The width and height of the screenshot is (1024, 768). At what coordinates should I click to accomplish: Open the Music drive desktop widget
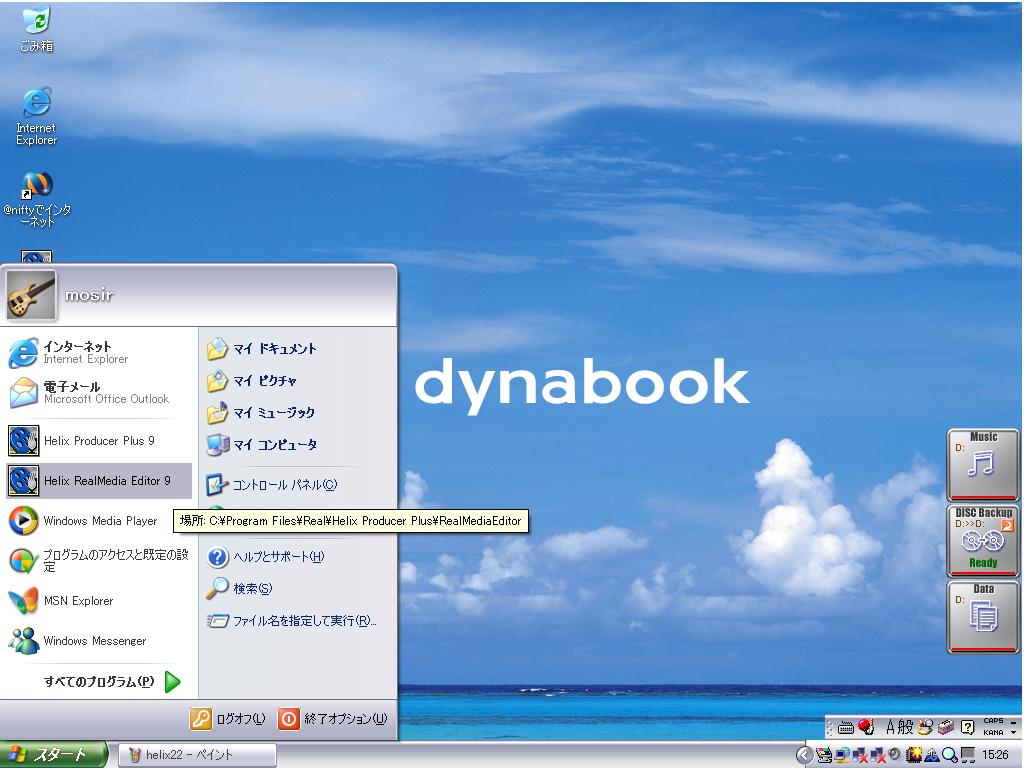click(x=983, y=465)
